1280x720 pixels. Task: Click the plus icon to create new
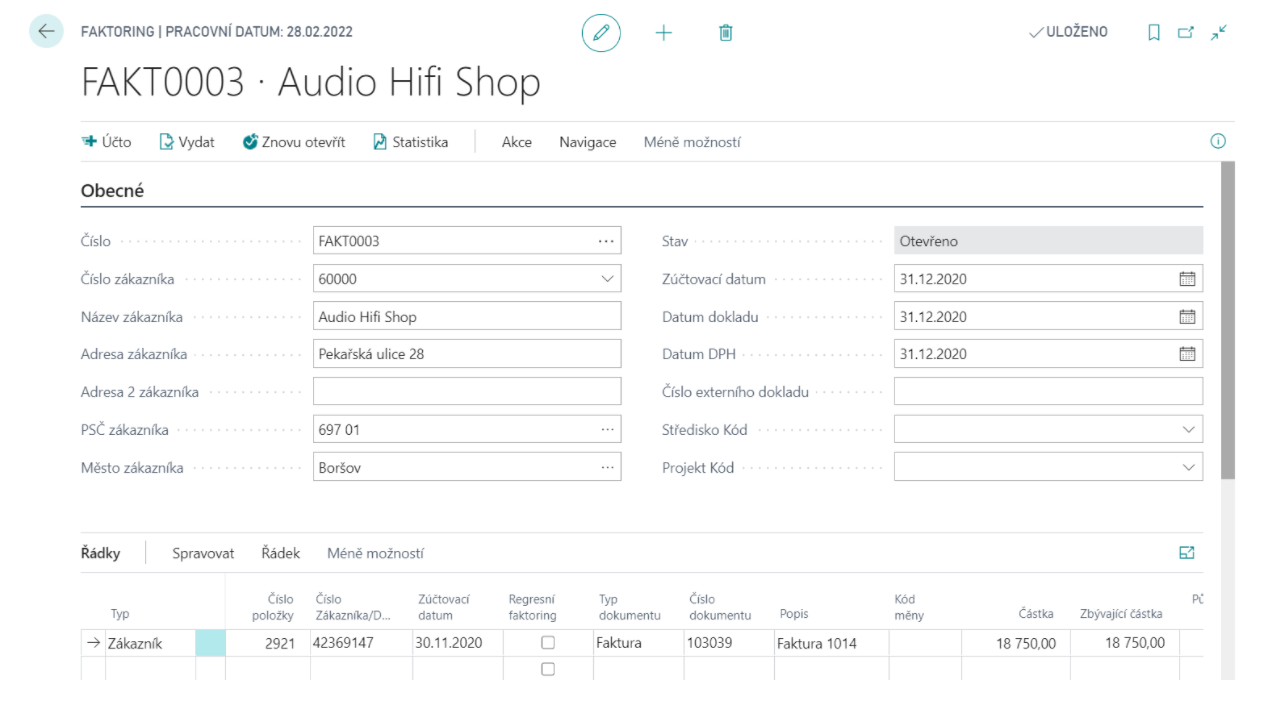pos(664,33)
